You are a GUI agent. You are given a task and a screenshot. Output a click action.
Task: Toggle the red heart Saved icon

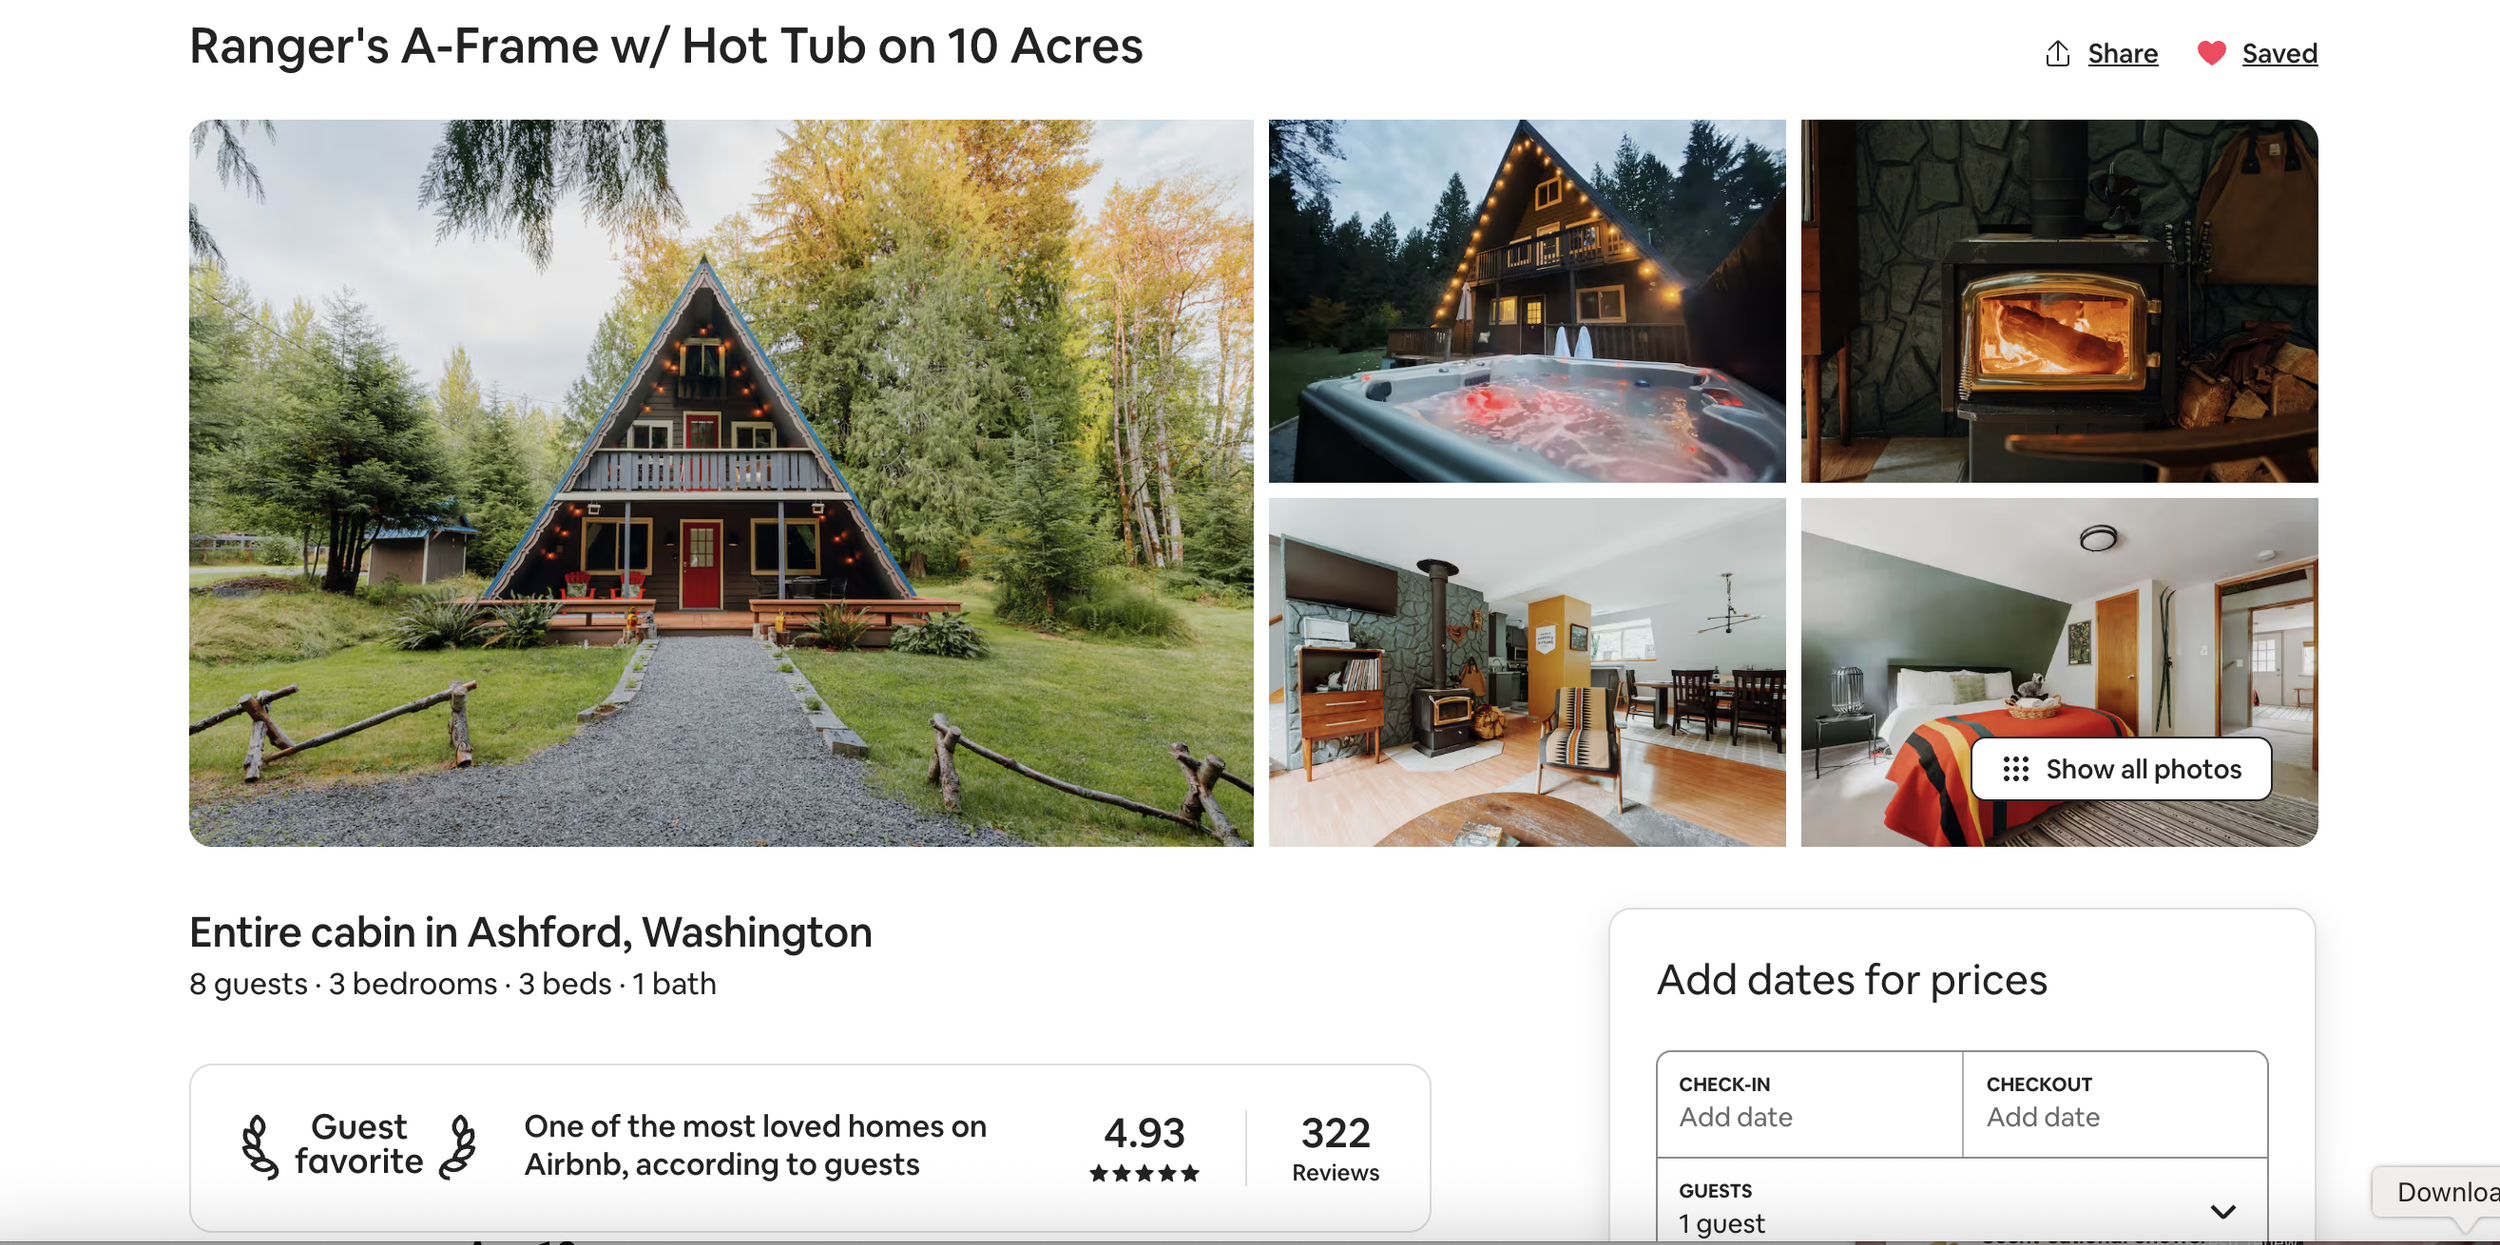(2211, 53)
